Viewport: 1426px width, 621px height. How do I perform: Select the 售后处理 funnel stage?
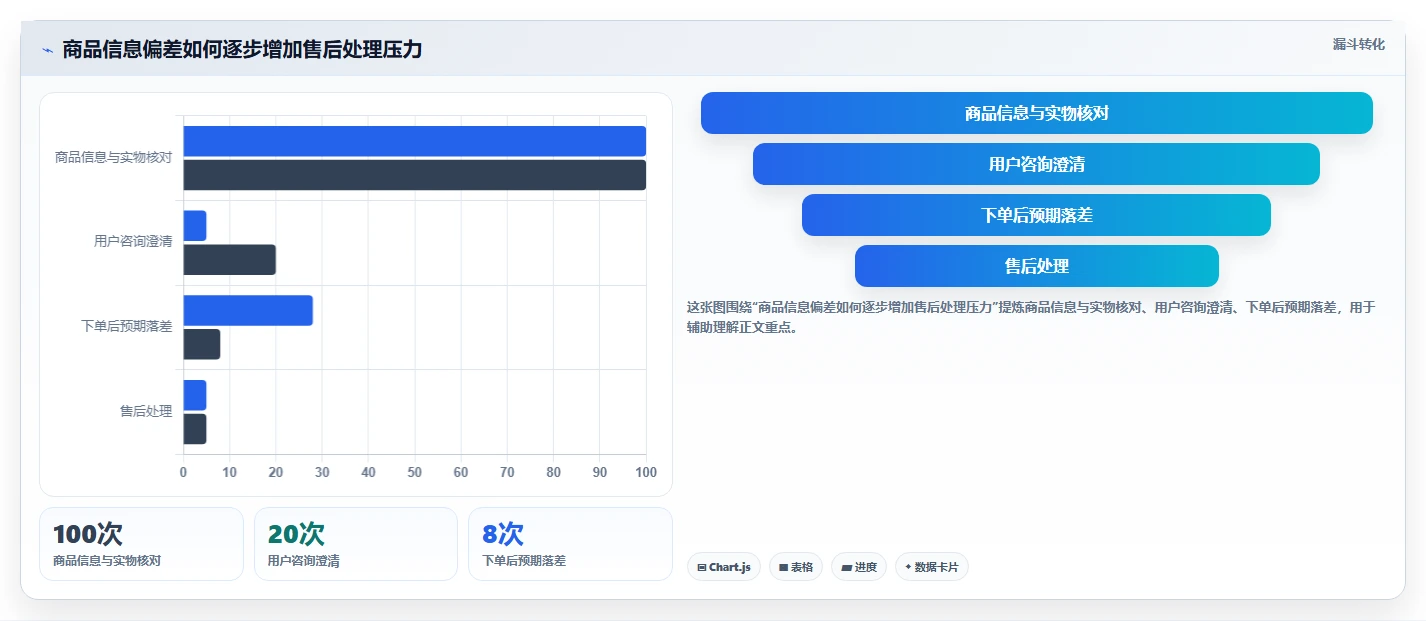coord(1036,266)
